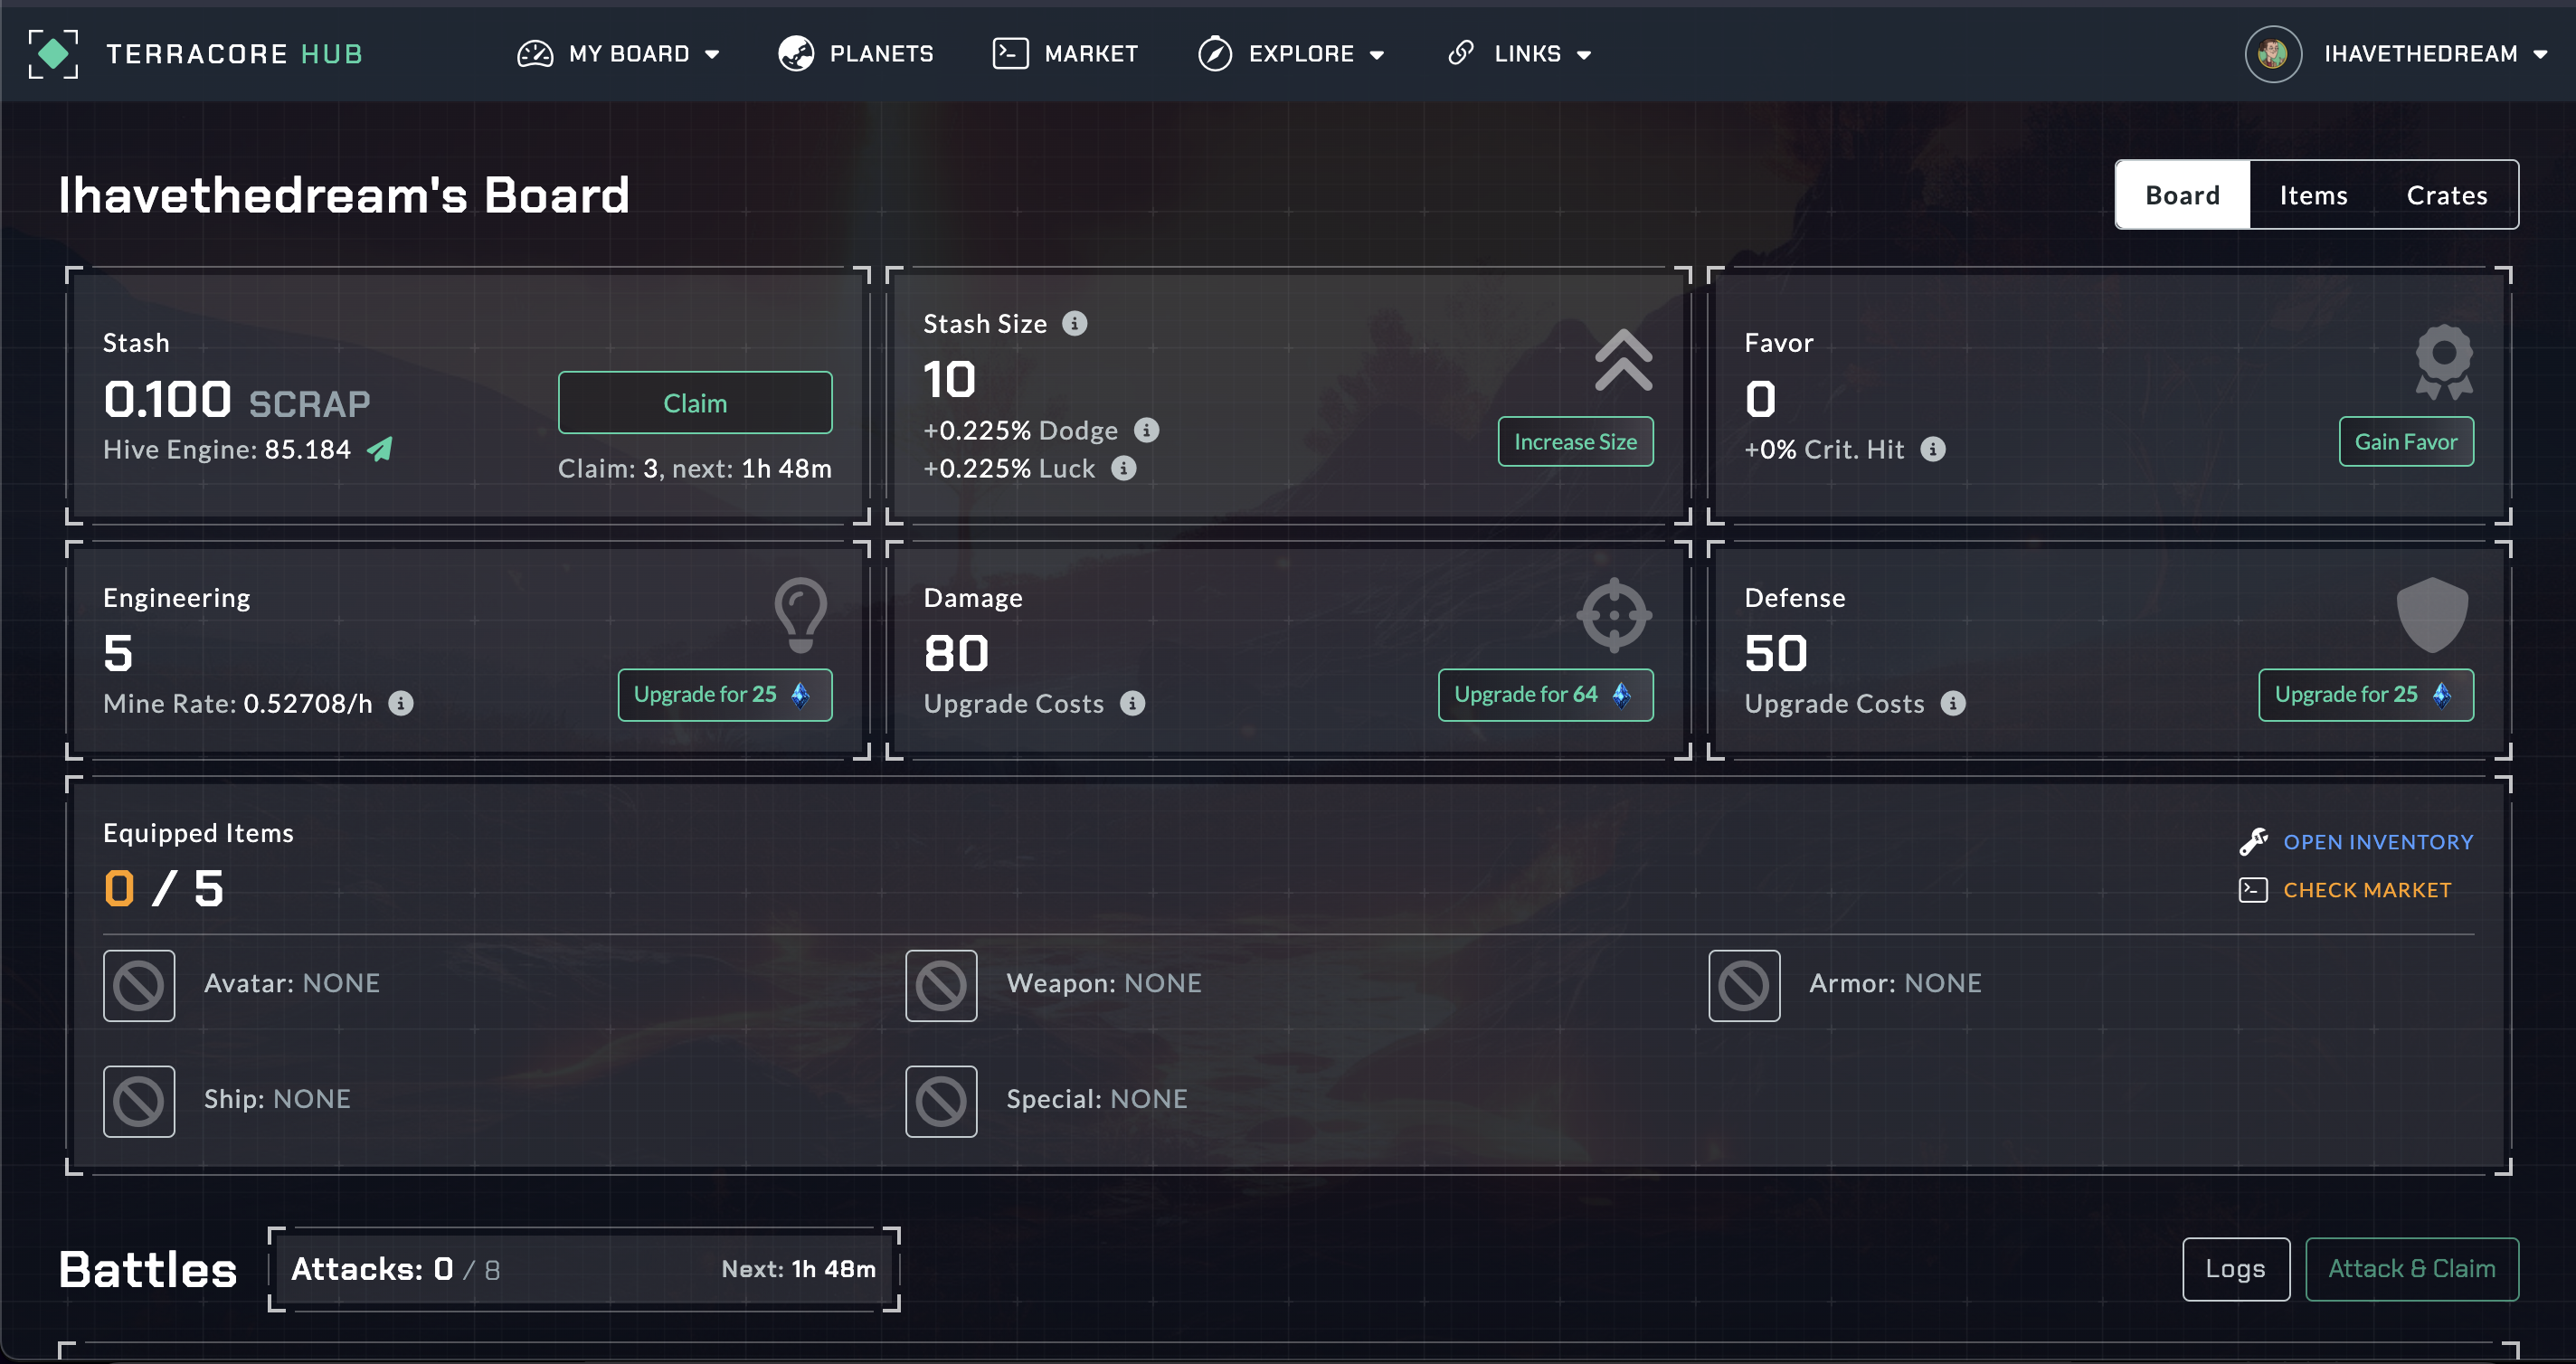This screenshot has width=2576, height=1364.
Task: Click the Hive Engine send arrow icon
Action: 380,450
